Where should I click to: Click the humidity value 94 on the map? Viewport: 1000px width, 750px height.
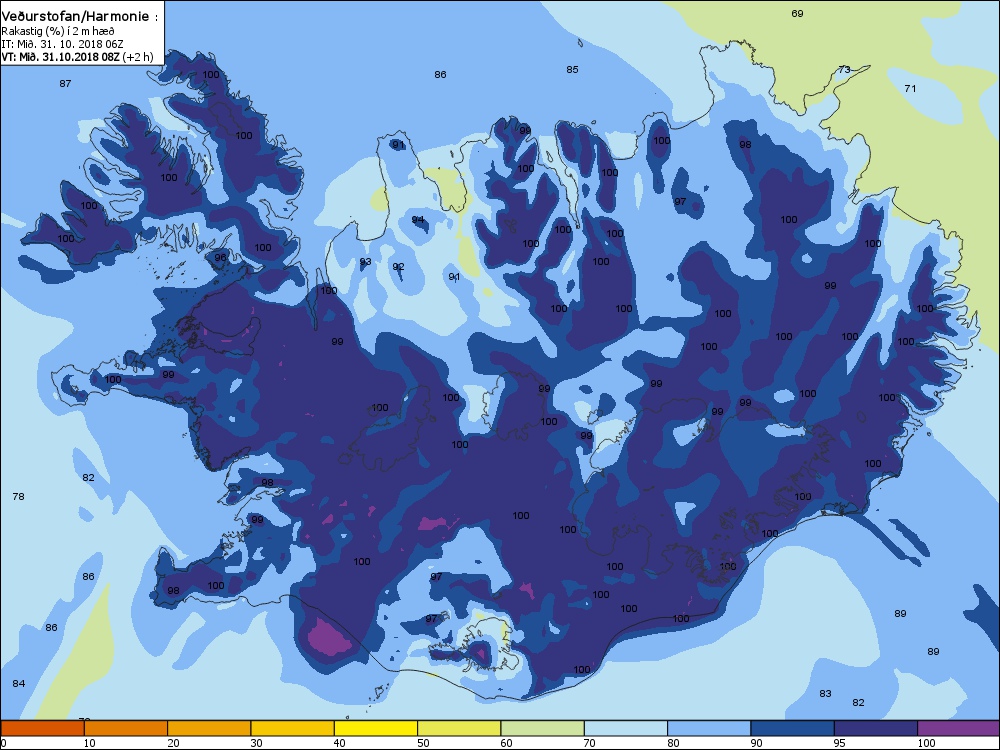coord(418,220)
